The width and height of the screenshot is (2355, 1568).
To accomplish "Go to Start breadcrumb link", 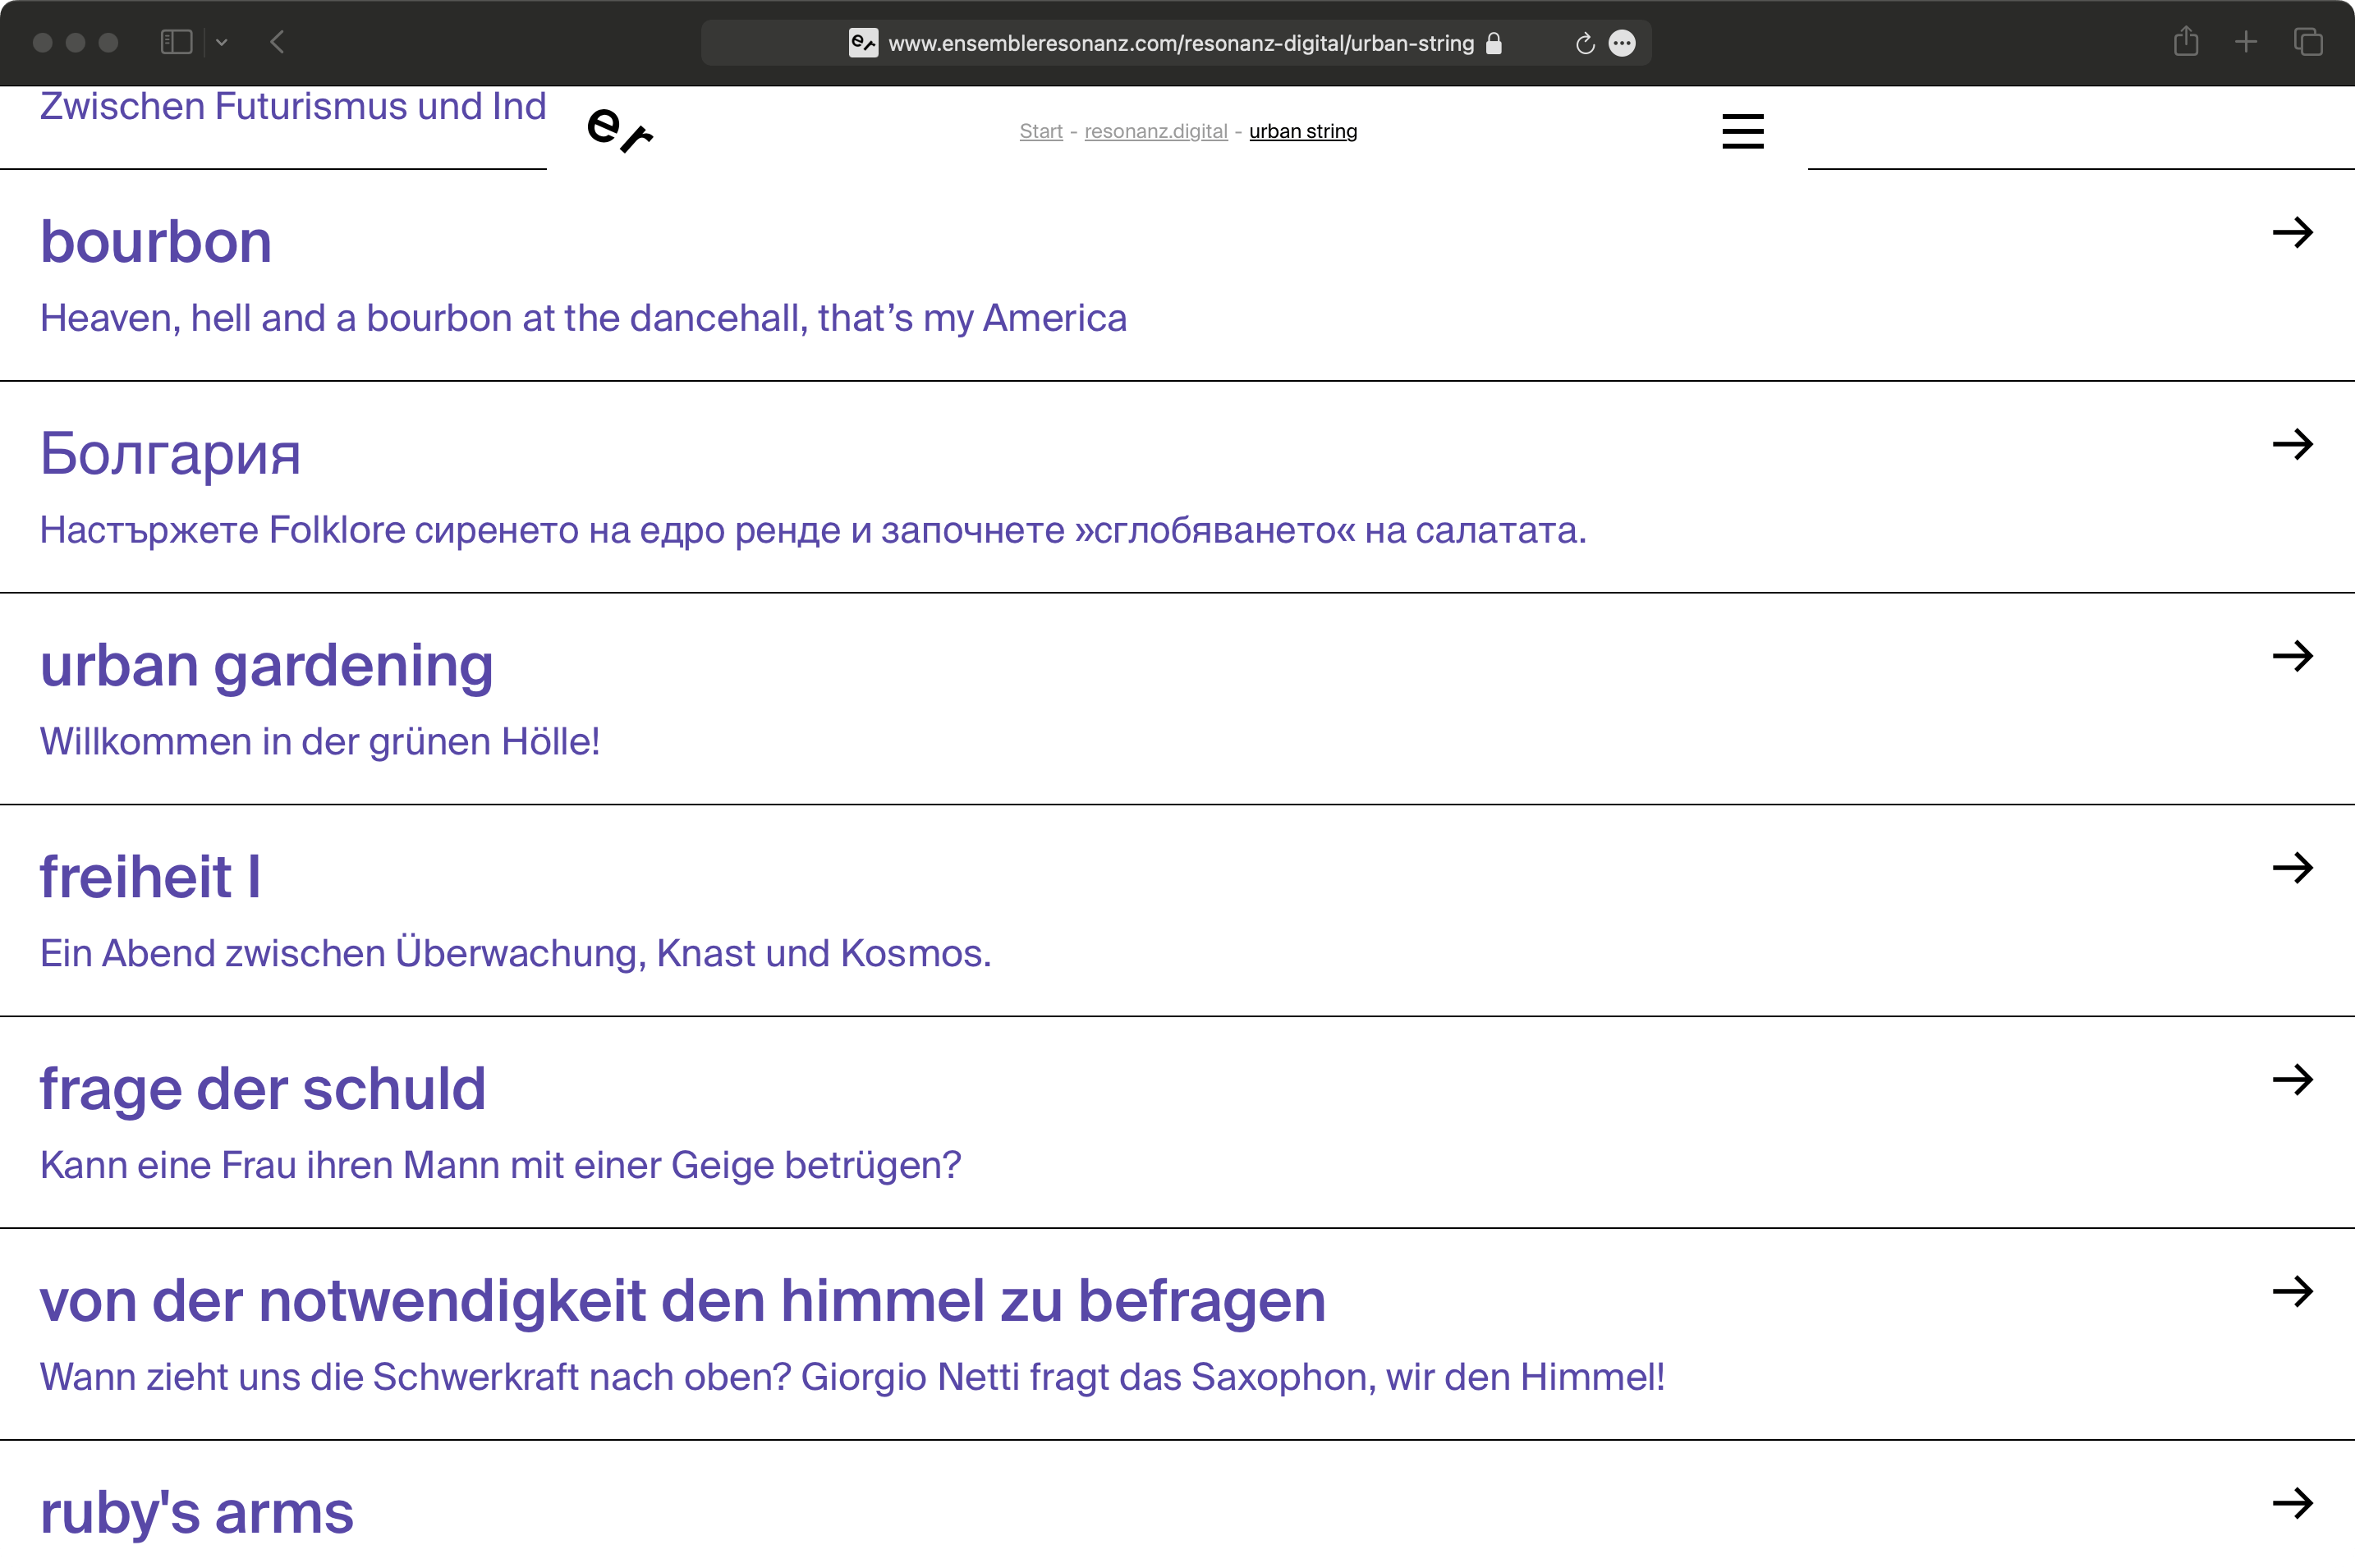I will click(x=1040, y=131).
